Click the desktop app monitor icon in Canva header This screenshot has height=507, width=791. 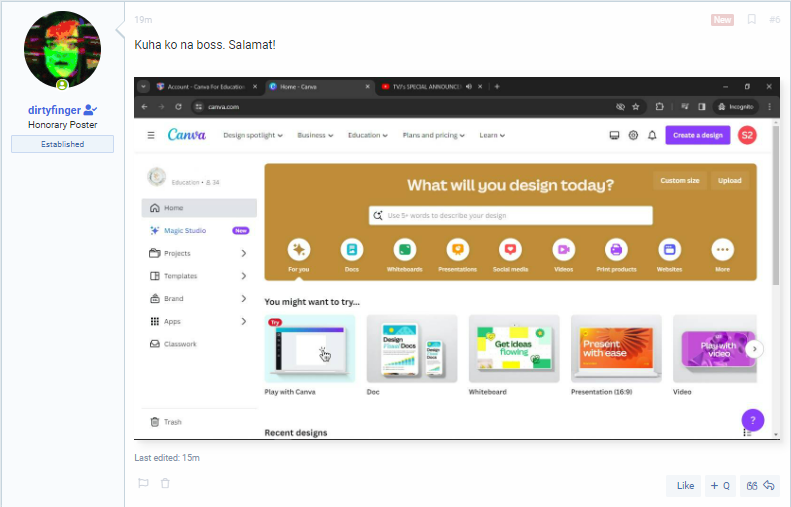614,135
